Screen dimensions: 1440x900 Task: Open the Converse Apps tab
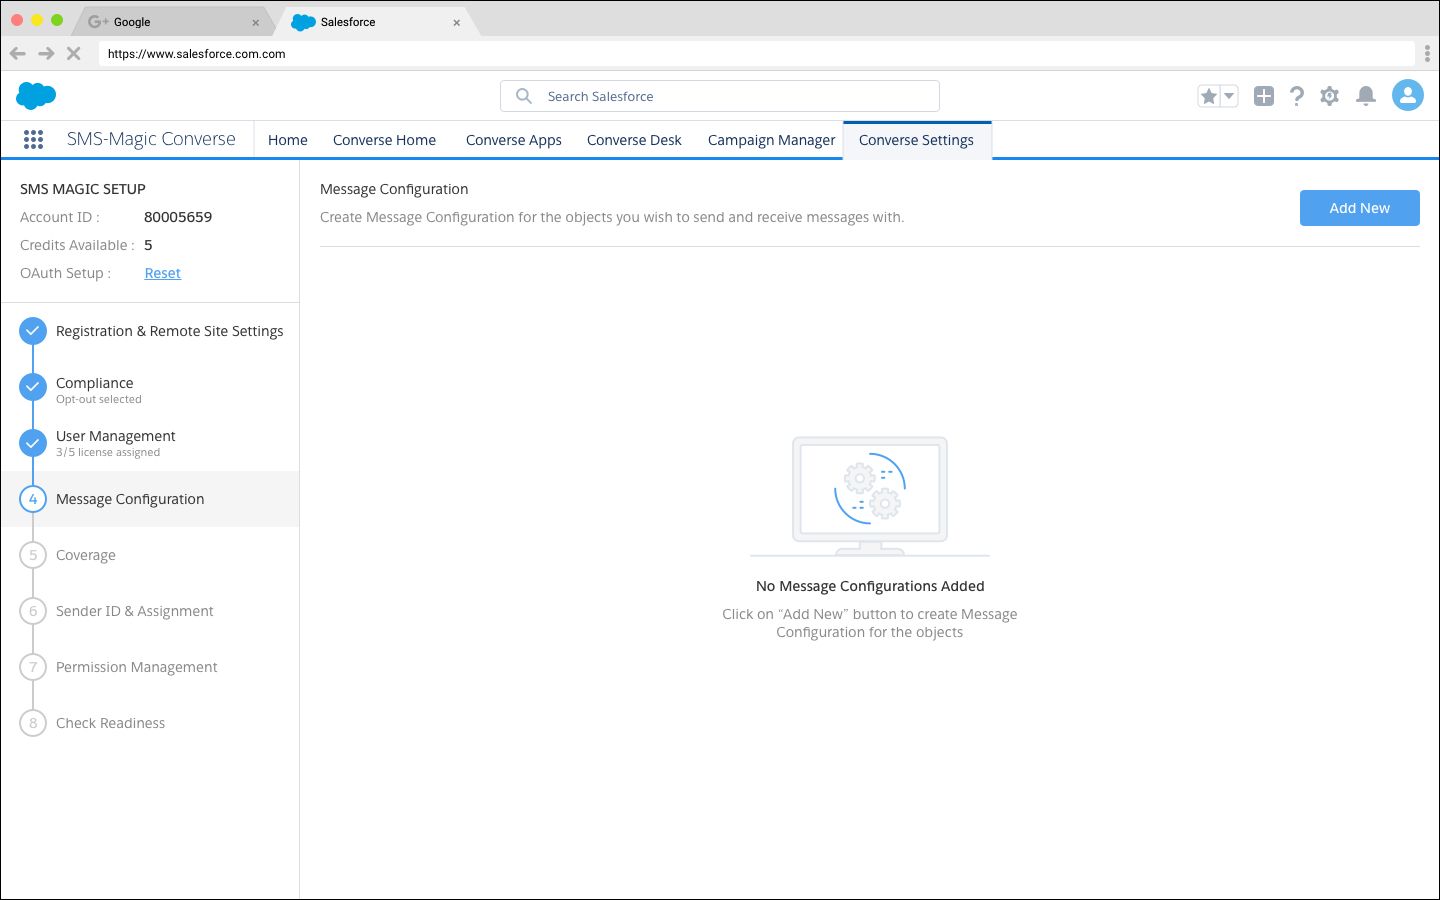click(x=514, y=140)
